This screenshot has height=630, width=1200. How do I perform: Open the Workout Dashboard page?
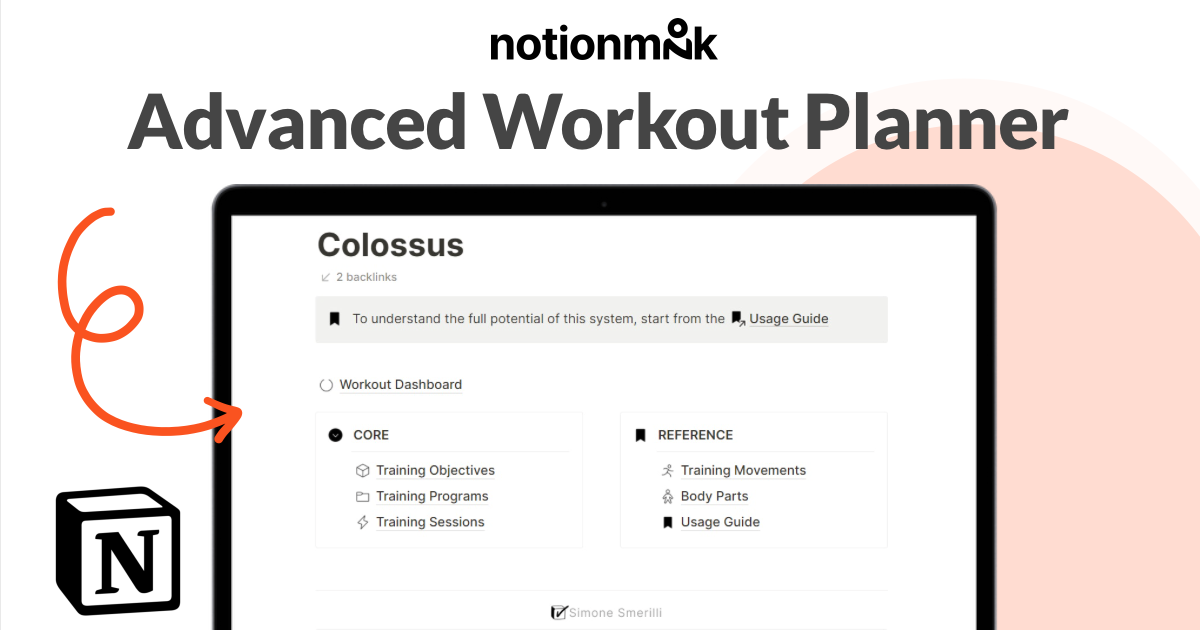(401, 384)
